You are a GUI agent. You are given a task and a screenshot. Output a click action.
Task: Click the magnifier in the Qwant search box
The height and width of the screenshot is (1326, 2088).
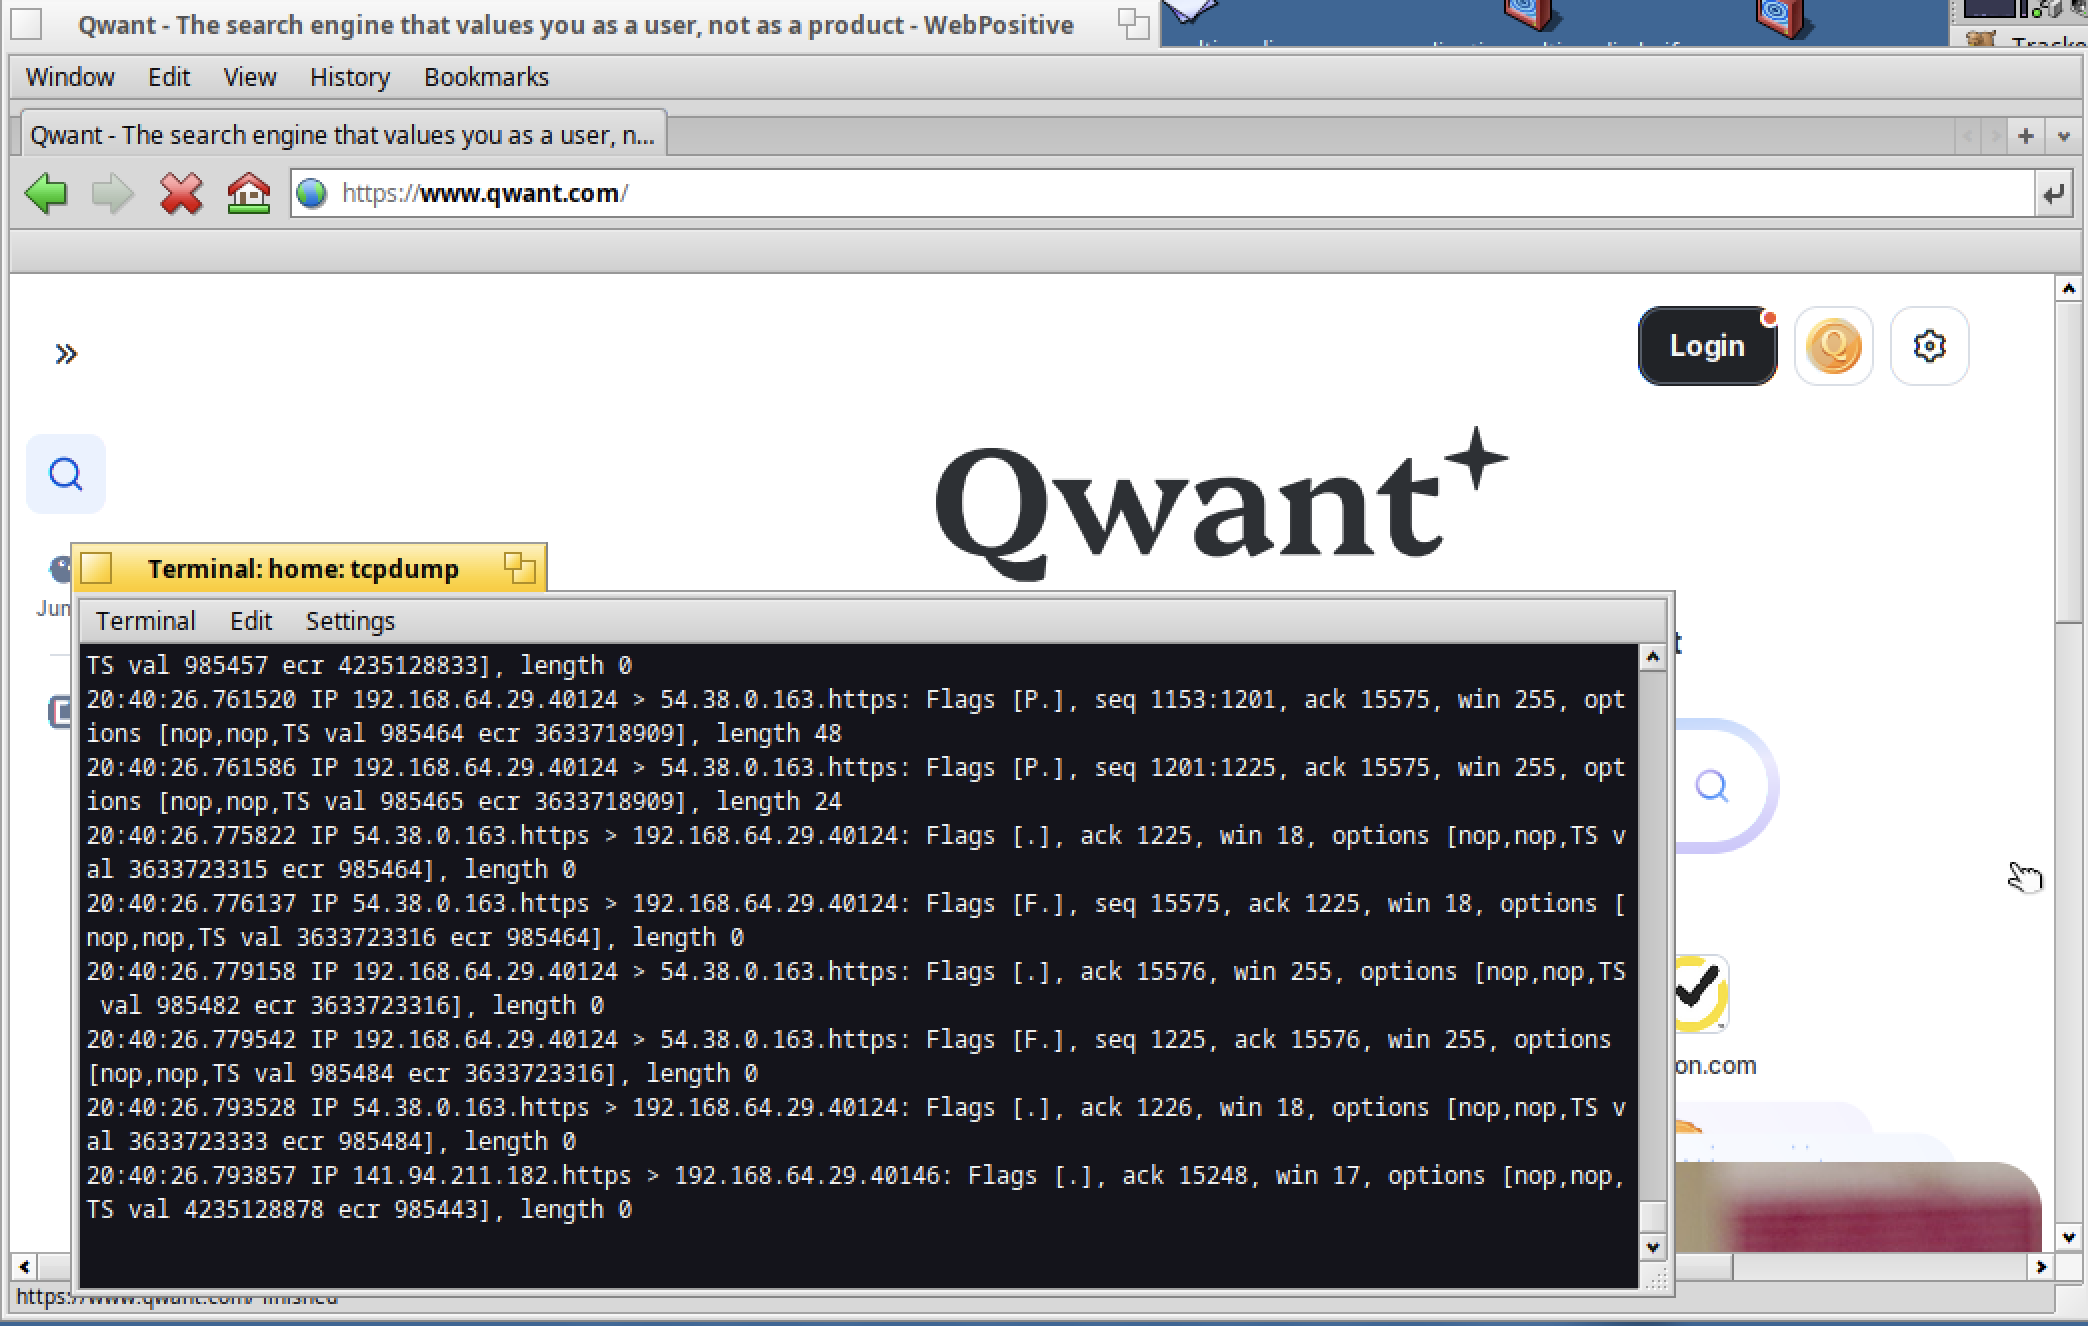1711,787
